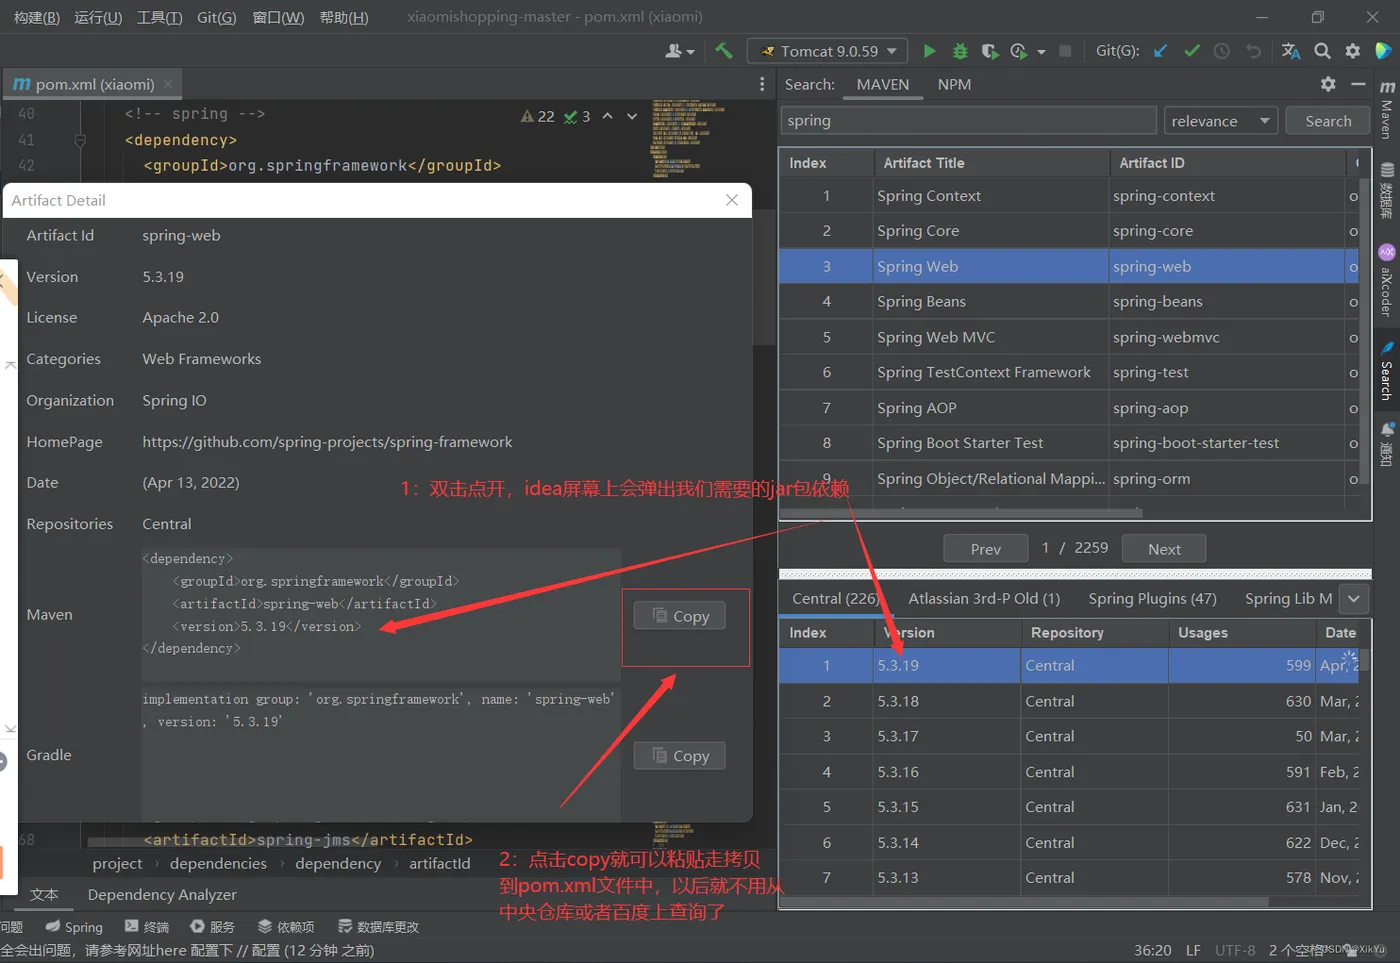Select Spring Web MVC result row
The image size is (1400, 963).
pyautogui.click(x=1069, y=337)
